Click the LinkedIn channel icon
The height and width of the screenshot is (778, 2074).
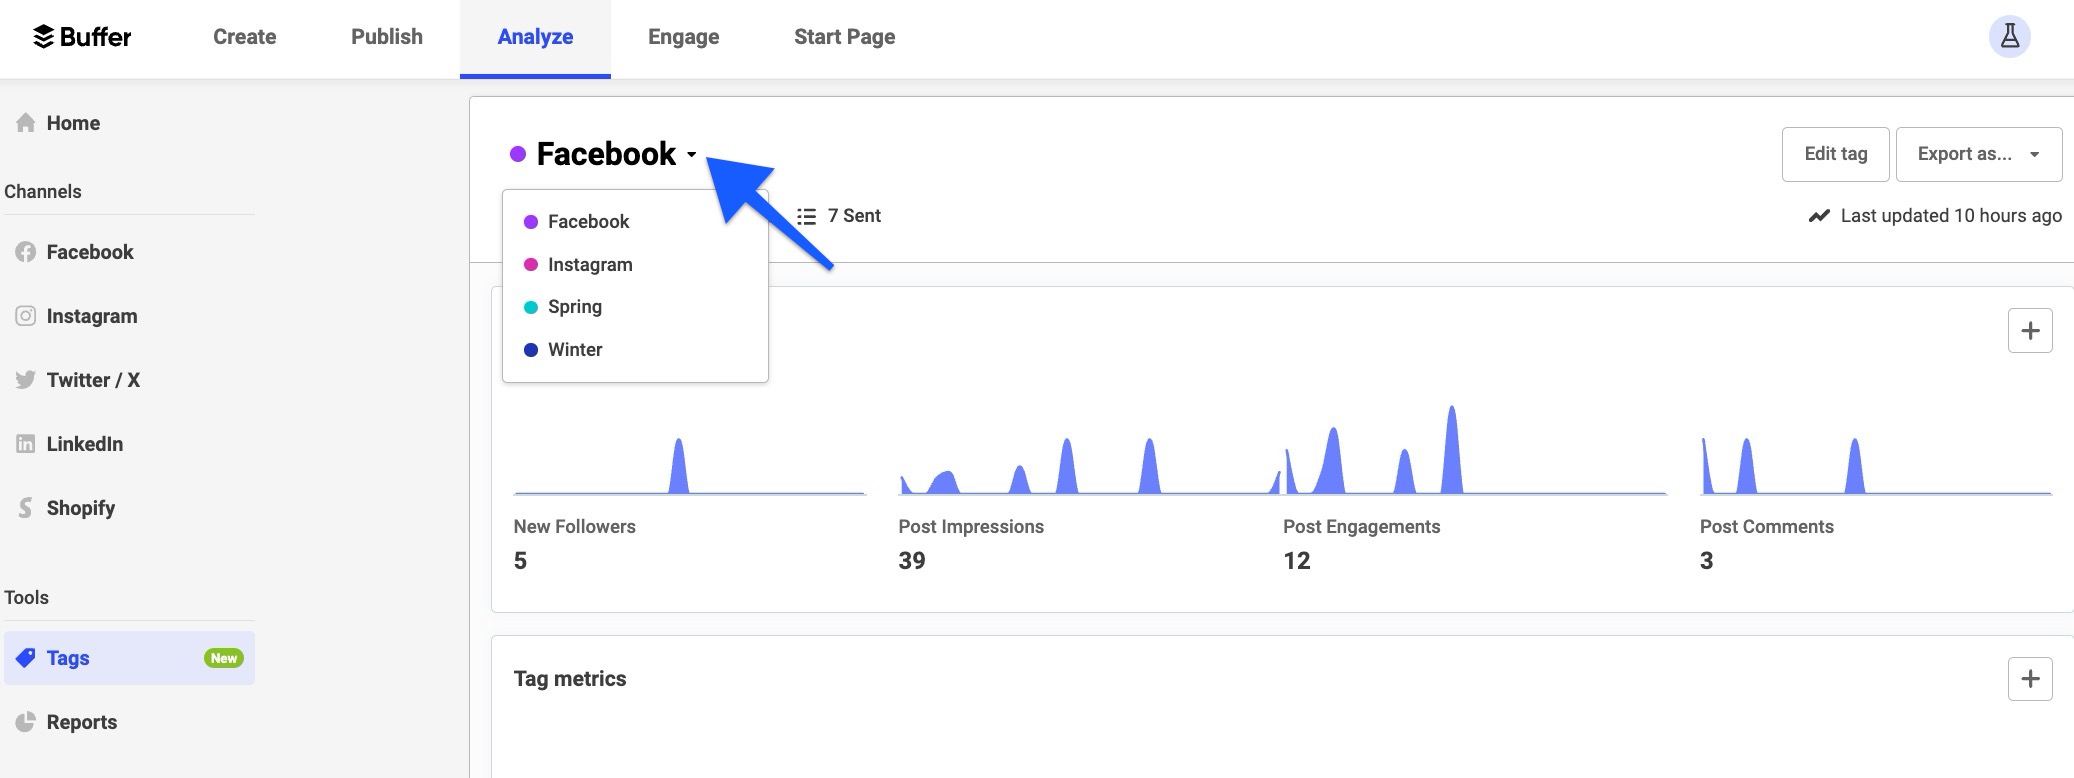[26, 444]
